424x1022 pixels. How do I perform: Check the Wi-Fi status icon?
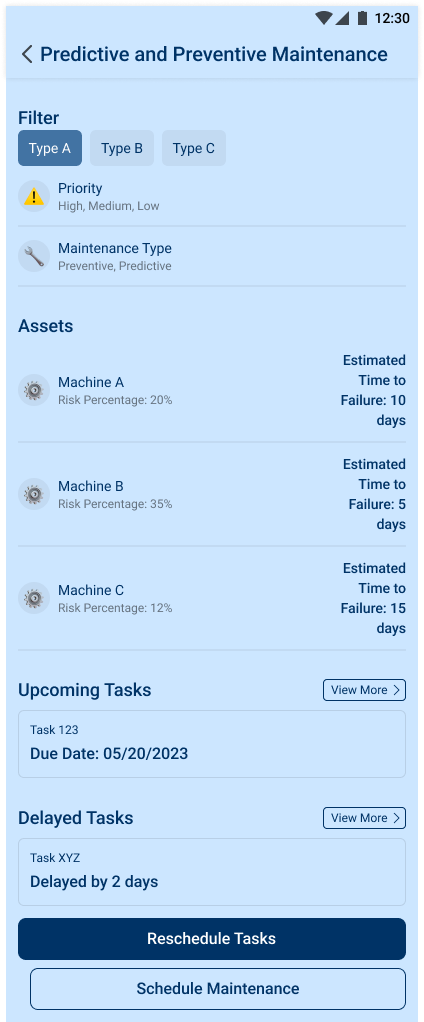(x=323, y=18)
